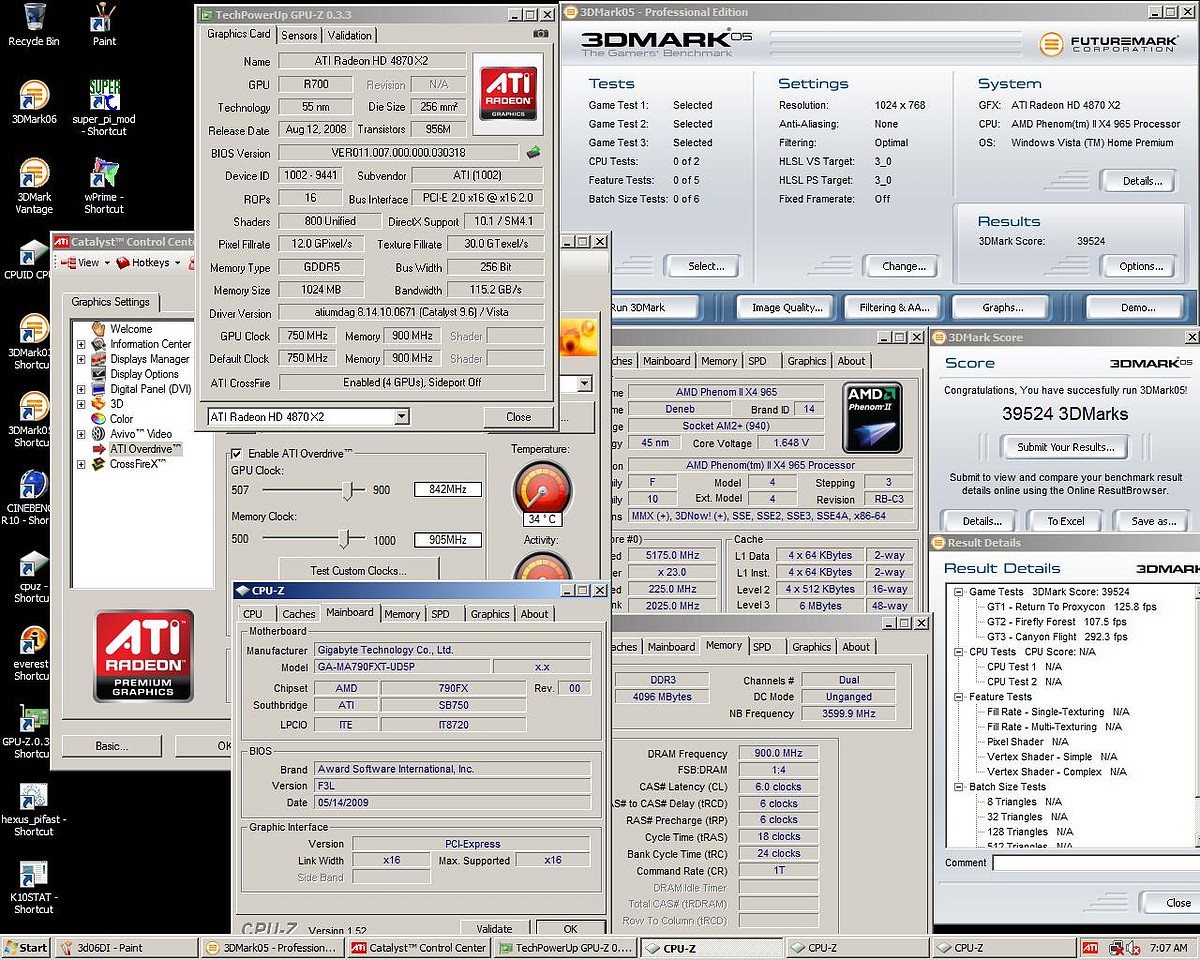The height and width of the screenshot is (960, 1200).
Task: Open the everest desktop shortcut
Action: 33,654
